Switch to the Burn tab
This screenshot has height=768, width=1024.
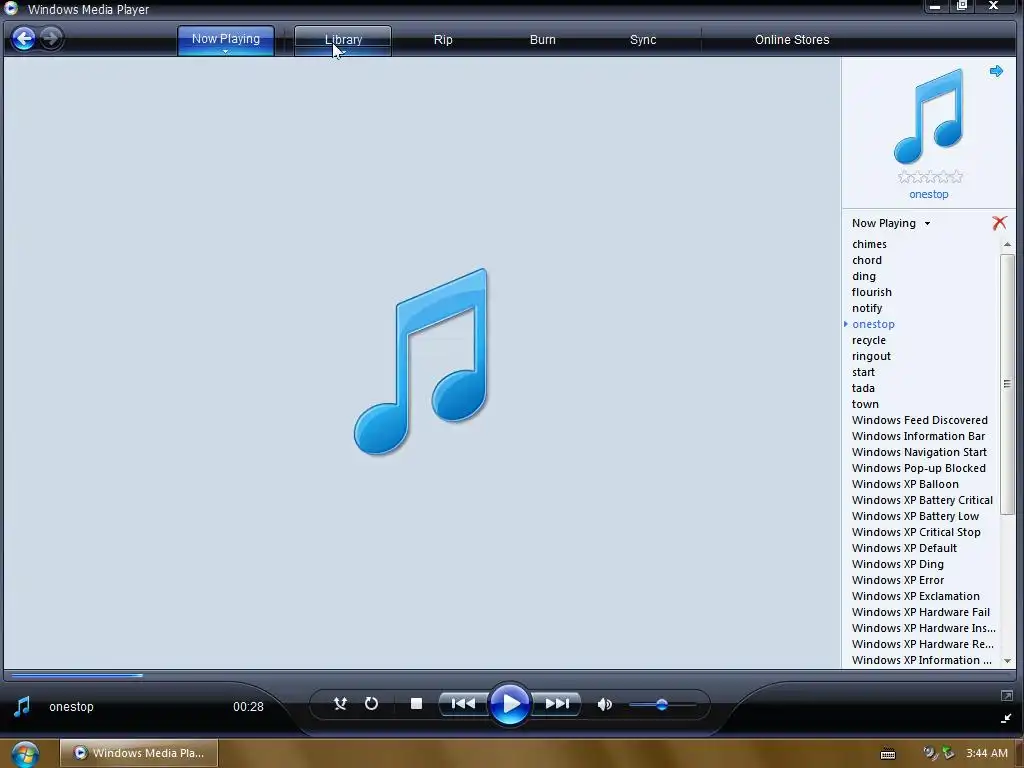point(542,40)
